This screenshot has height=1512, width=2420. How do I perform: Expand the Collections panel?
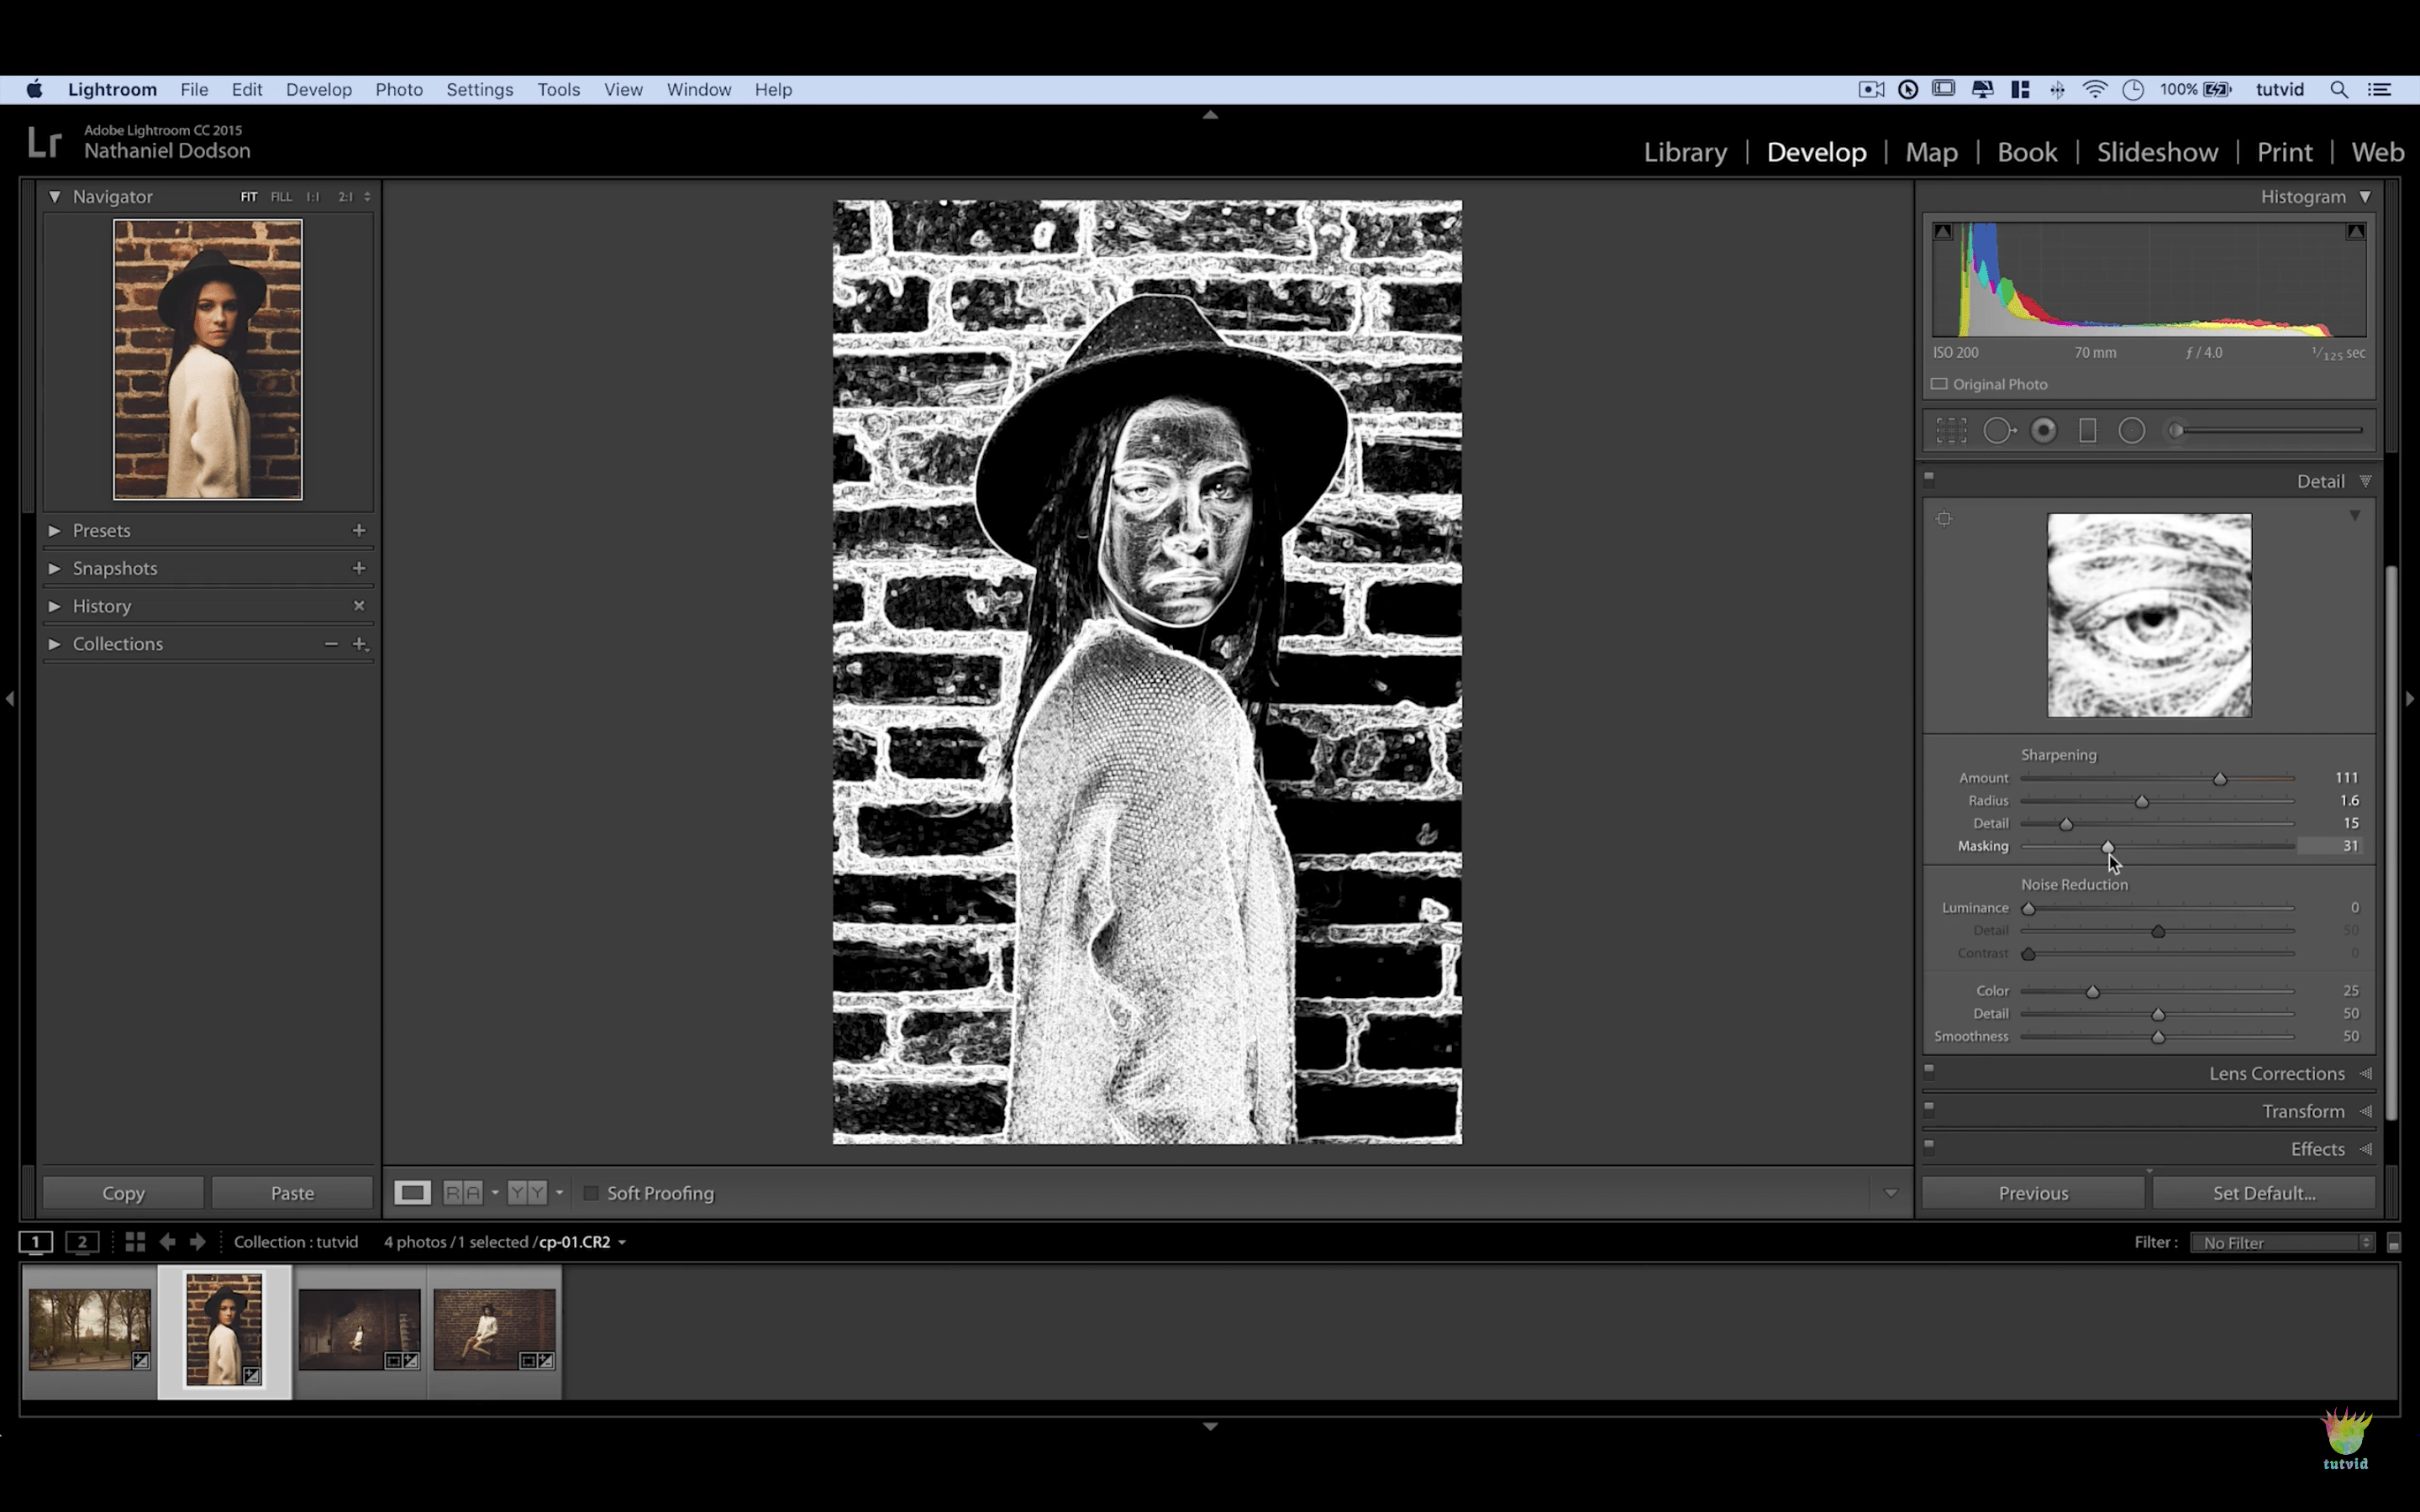[55, 644]
